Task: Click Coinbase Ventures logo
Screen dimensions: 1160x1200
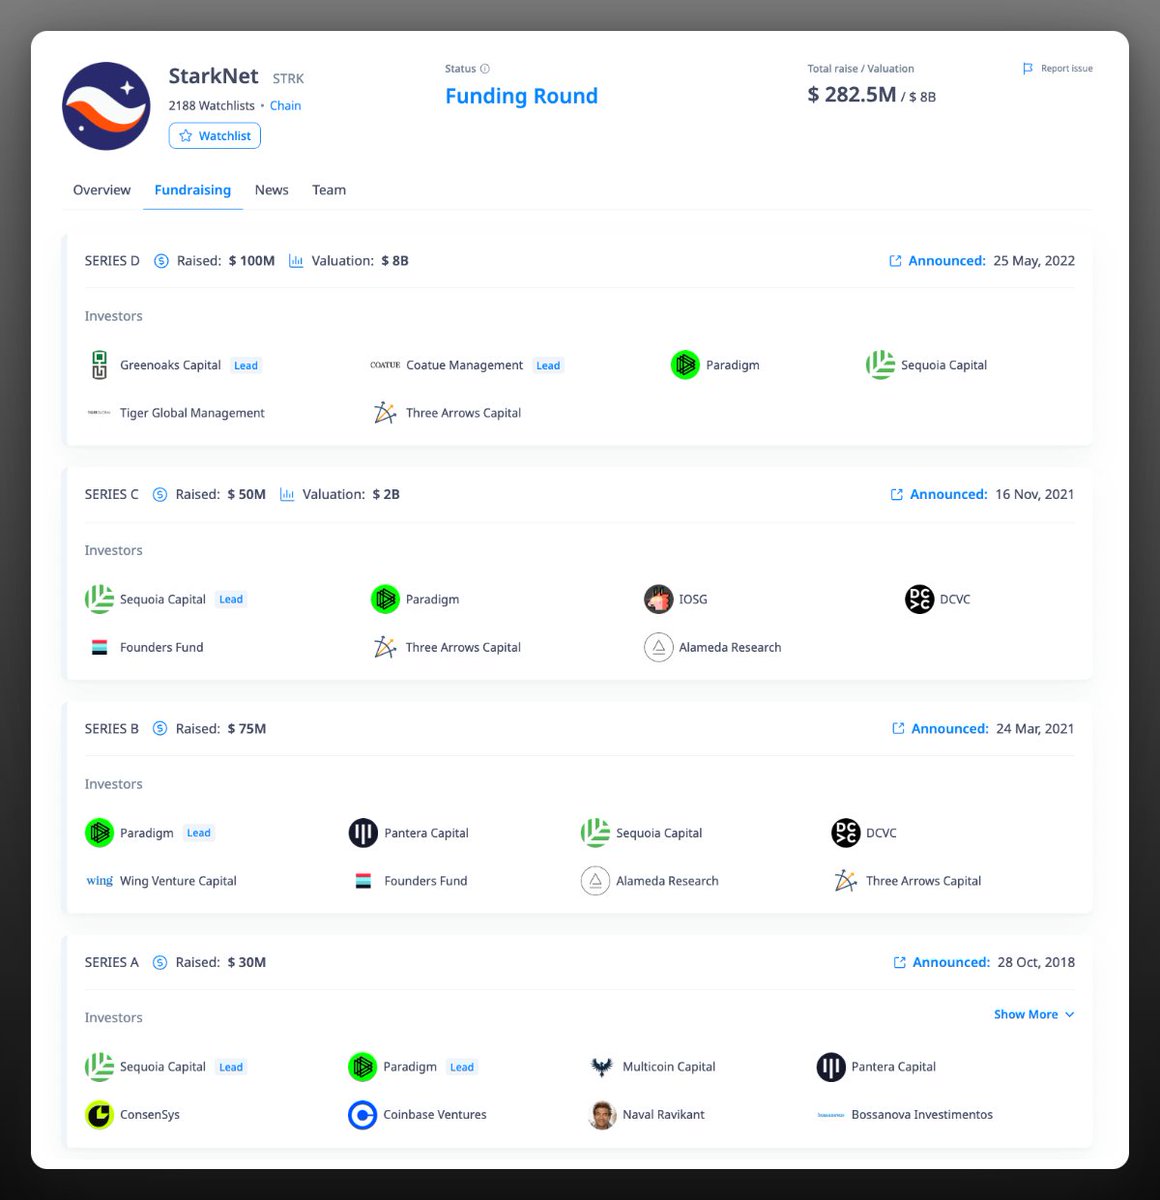Action: pos(362,1115)
